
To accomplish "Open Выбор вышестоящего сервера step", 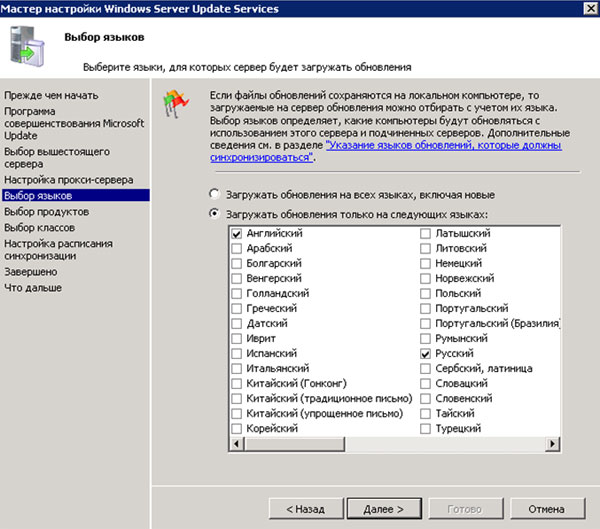I will (x=57, y=158).
